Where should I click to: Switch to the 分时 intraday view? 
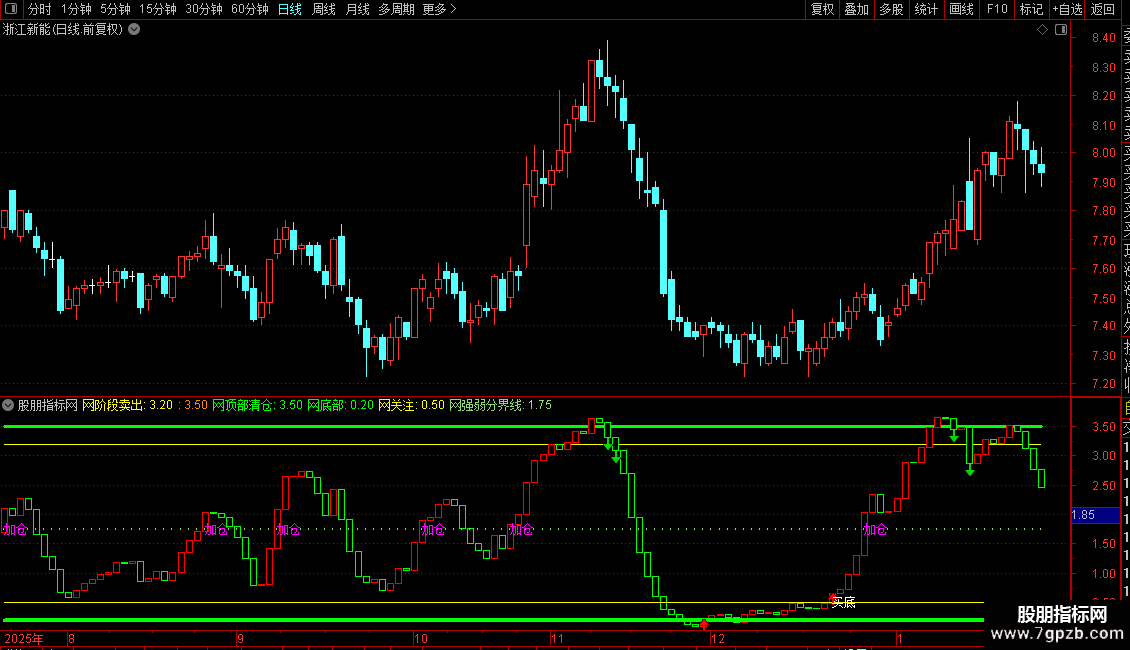(x=40, y=9)
